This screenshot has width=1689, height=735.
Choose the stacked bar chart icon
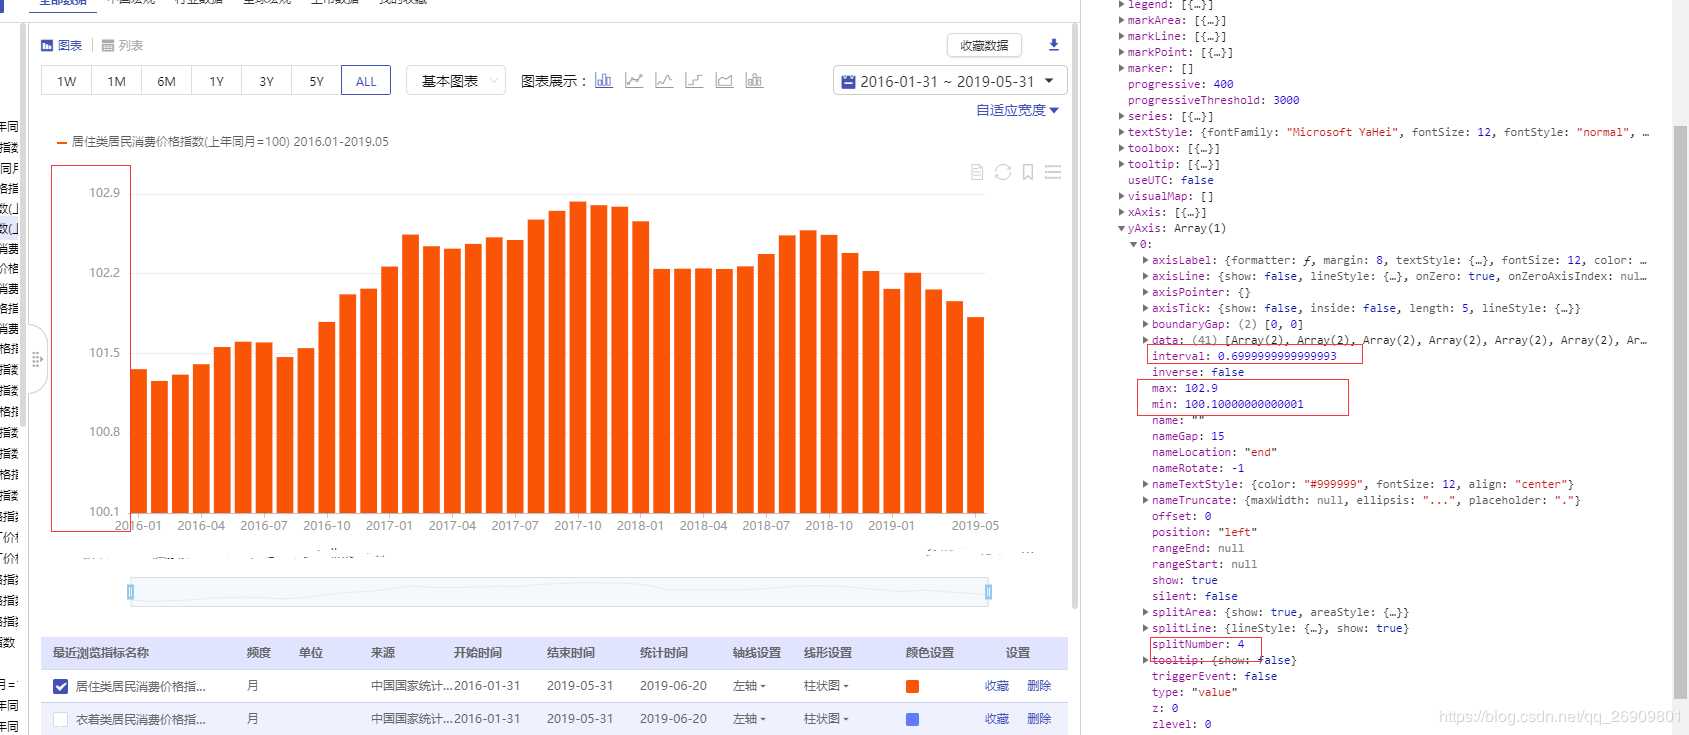coord(753,80)
